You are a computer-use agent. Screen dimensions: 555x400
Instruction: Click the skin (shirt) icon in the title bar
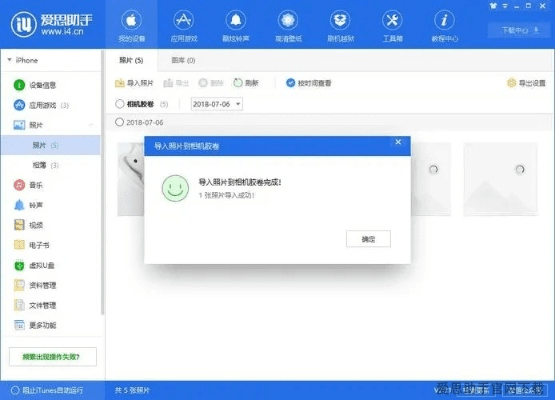pyautogui.click(x=493, y=6)
